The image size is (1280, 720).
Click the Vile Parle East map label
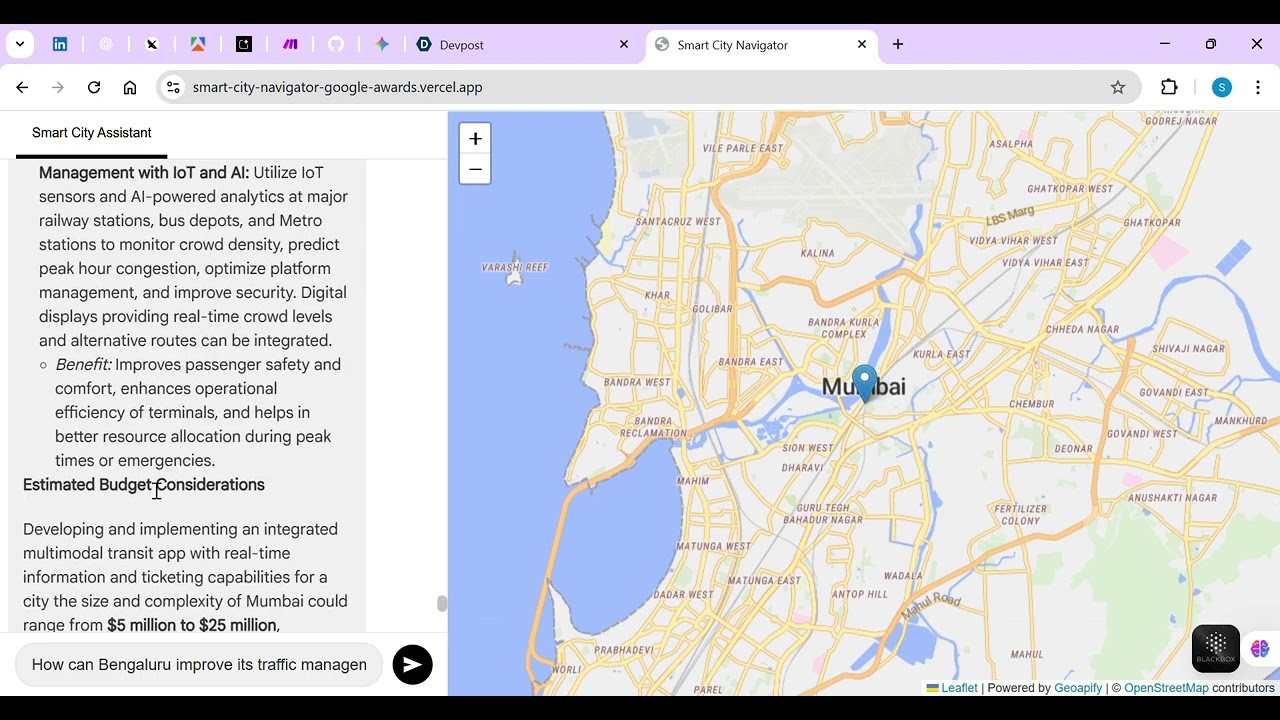tap(743, 148)
